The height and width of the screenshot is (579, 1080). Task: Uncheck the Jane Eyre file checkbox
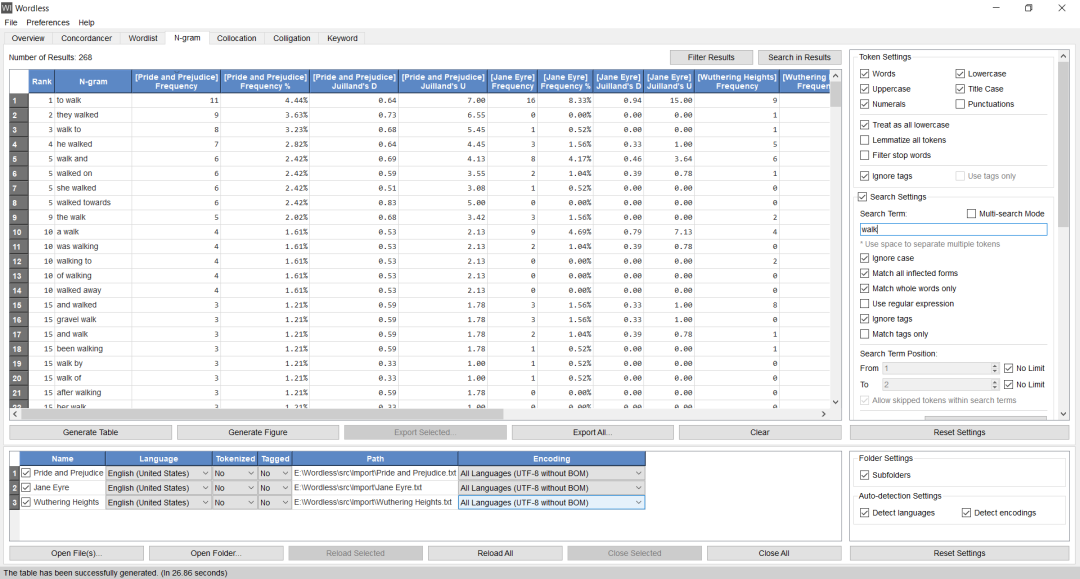tap(26, 487)
